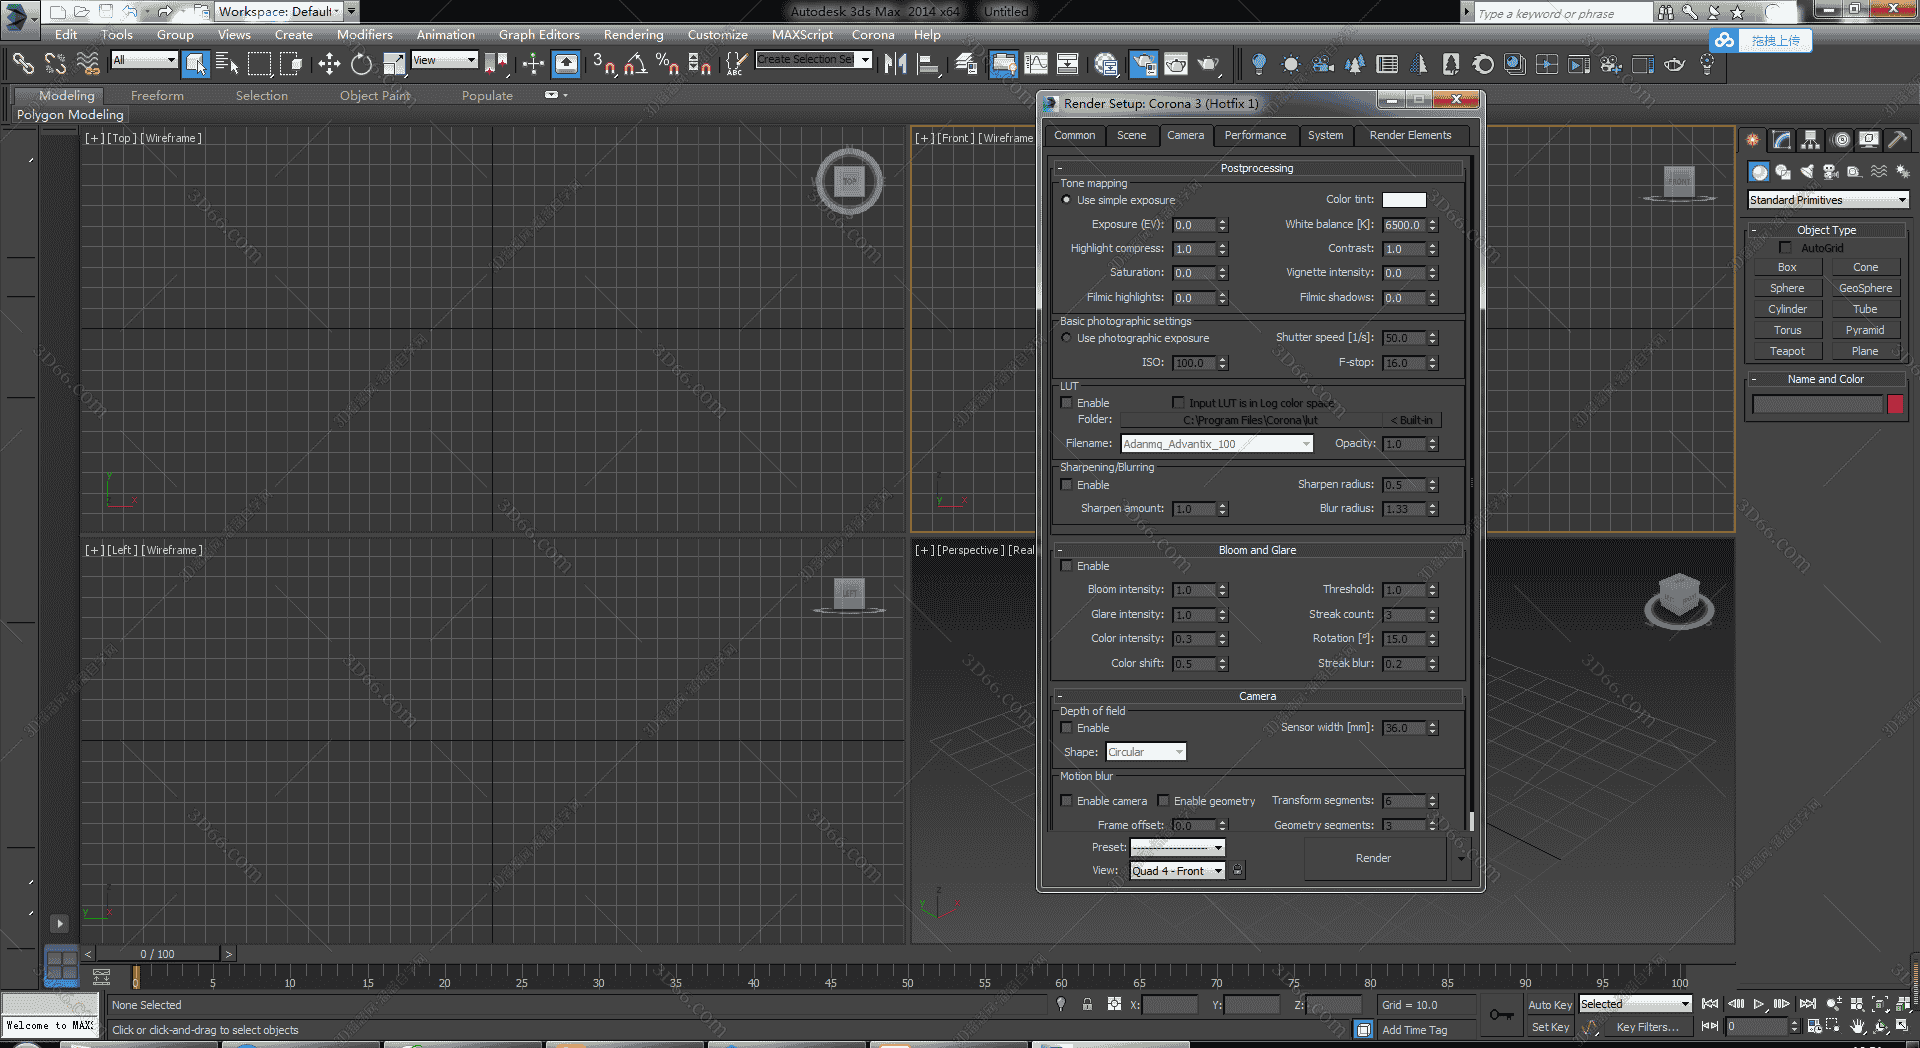
Task: Toggle the selection lock padlock icon
Action: (x=1087, y=1004)
